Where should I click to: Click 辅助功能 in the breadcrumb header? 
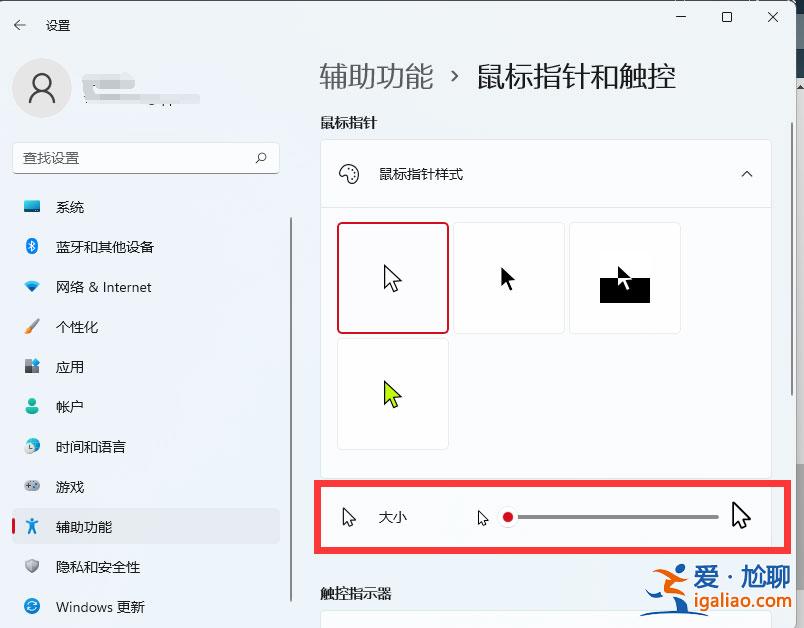(x=376, y=76)
